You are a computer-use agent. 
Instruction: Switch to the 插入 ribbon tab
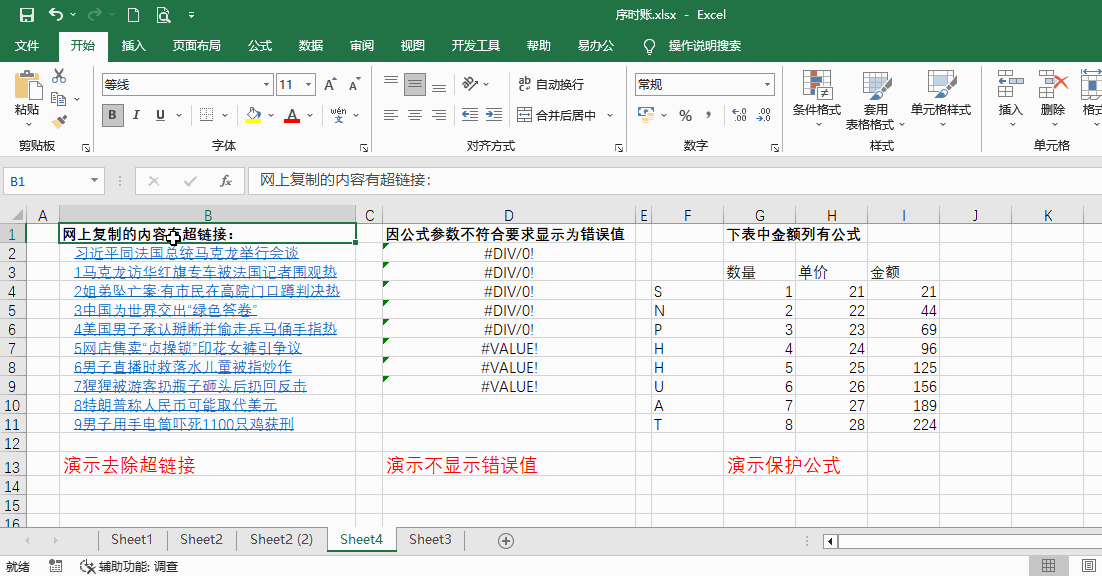click(x=134, y=46)
